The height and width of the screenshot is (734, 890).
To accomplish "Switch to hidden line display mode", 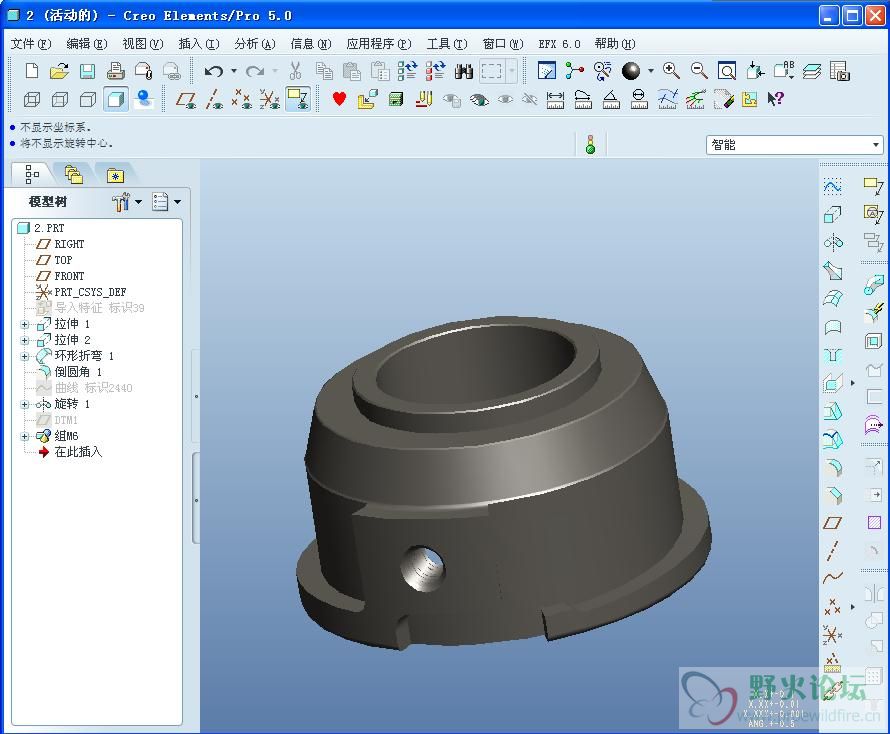I will pos(60,100).
